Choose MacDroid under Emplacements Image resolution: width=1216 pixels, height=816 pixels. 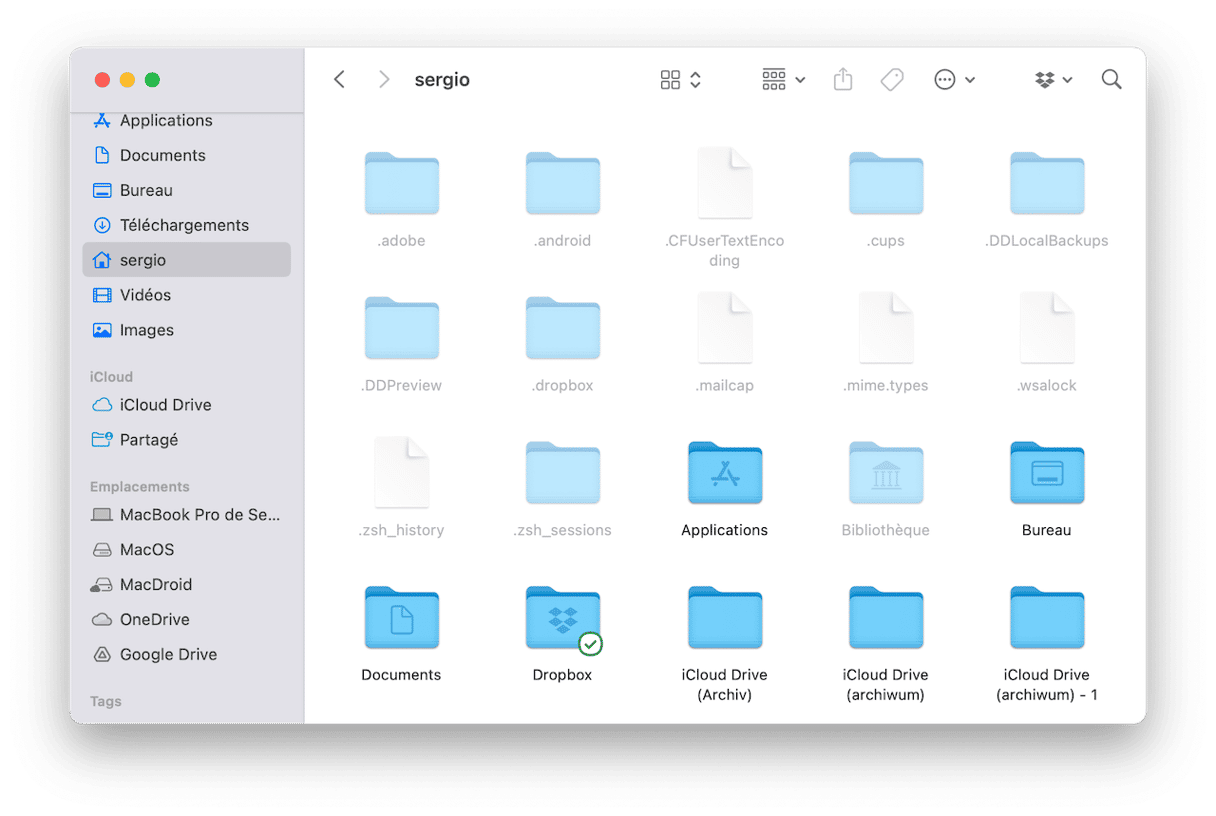[155, 585]
